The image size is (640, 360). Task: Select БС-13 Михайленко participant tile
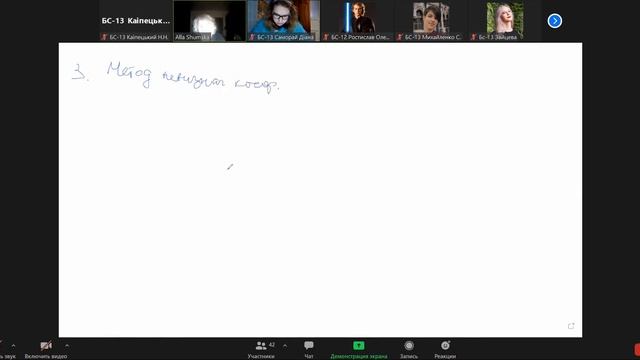431,21
